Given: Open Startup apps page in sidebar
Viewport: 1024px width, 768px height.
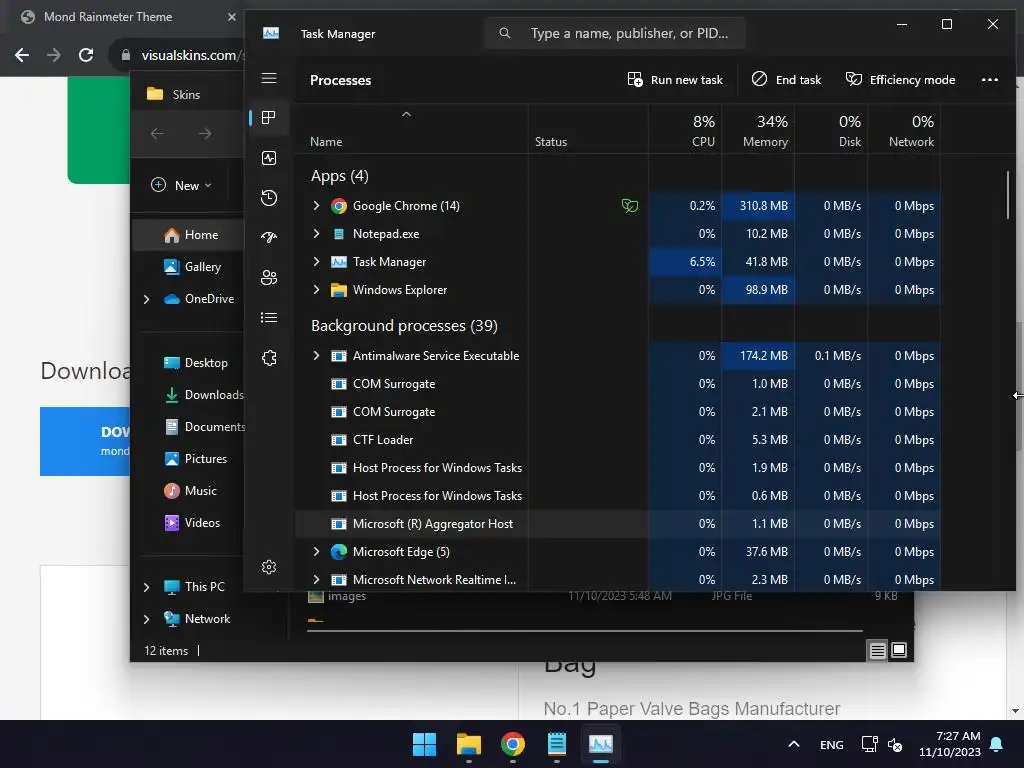Looking at the screenshot, I should 269,238.
